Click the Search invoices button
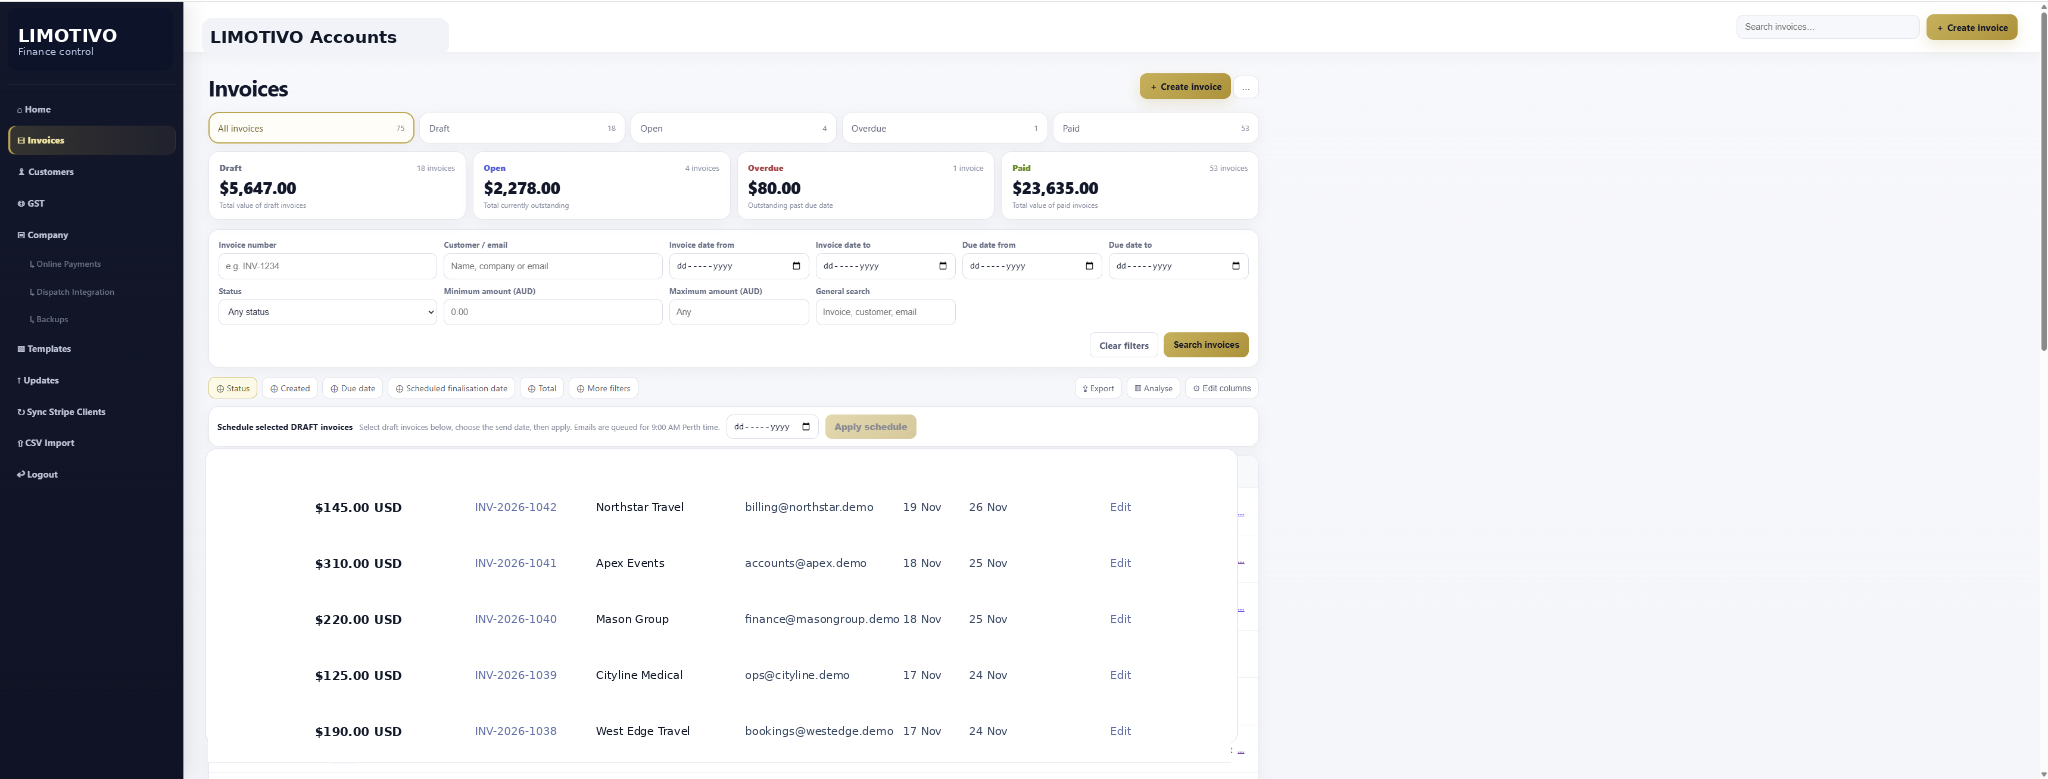The image size is (2048, 779). (1206, 345)
